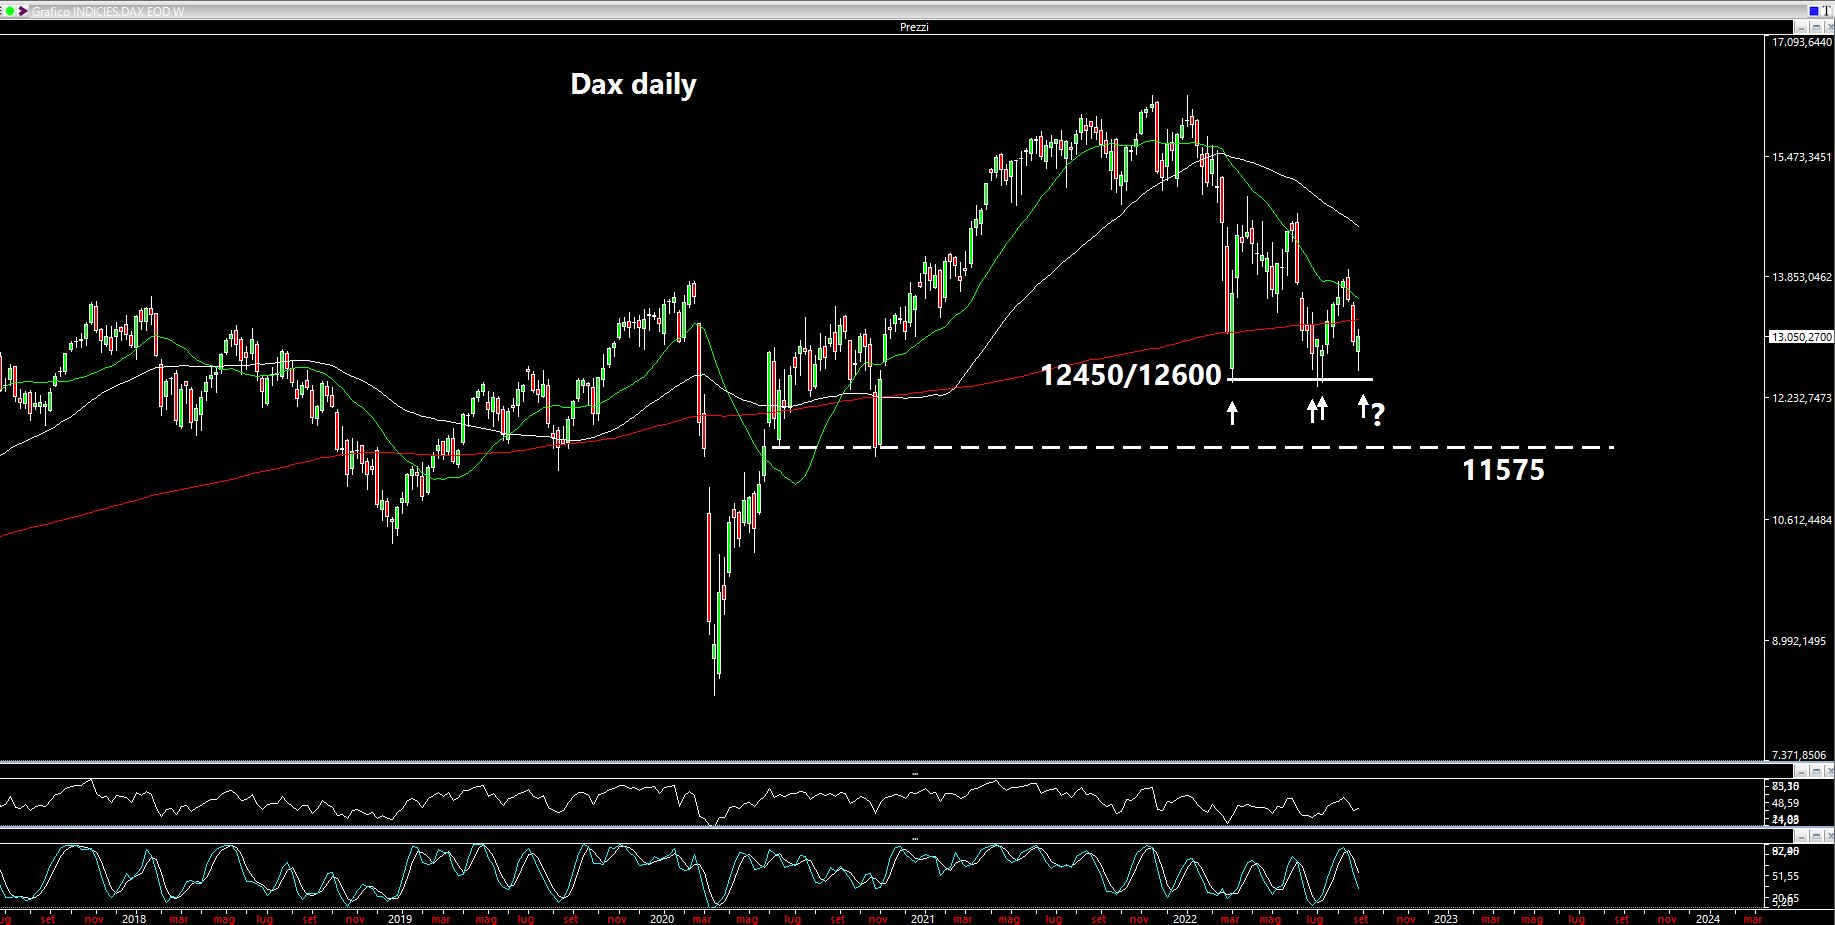Click the 10.612,4484 price axis label
This screenshot has width=1835, height=925.
coord(1801,520)
